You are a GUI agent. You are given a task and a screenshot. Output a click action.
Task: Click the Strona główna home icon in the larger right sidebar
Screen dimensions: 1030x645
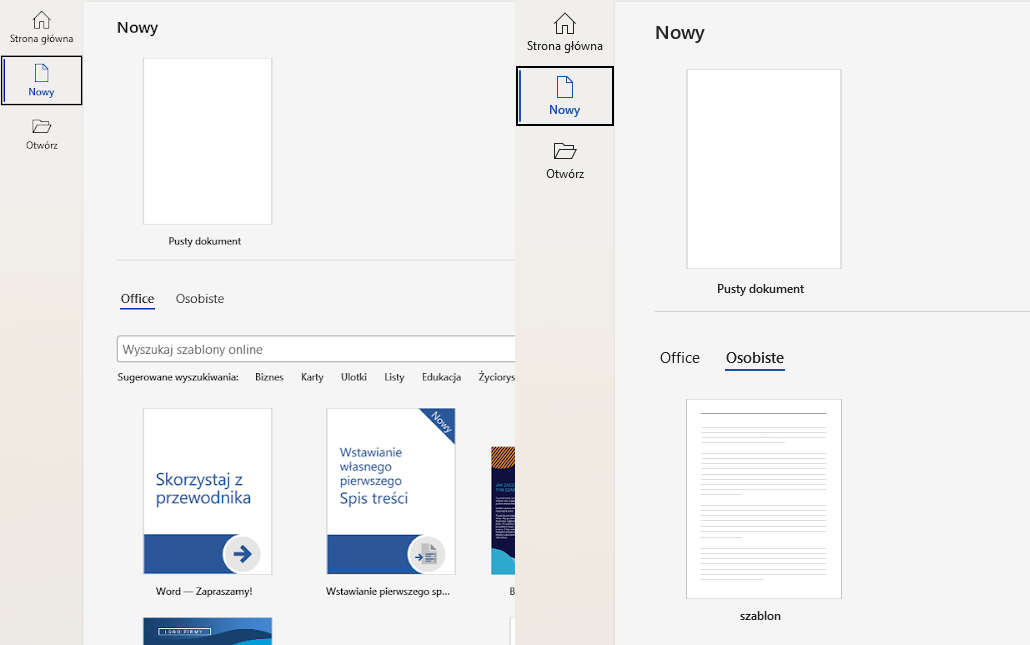coord(565,24)
